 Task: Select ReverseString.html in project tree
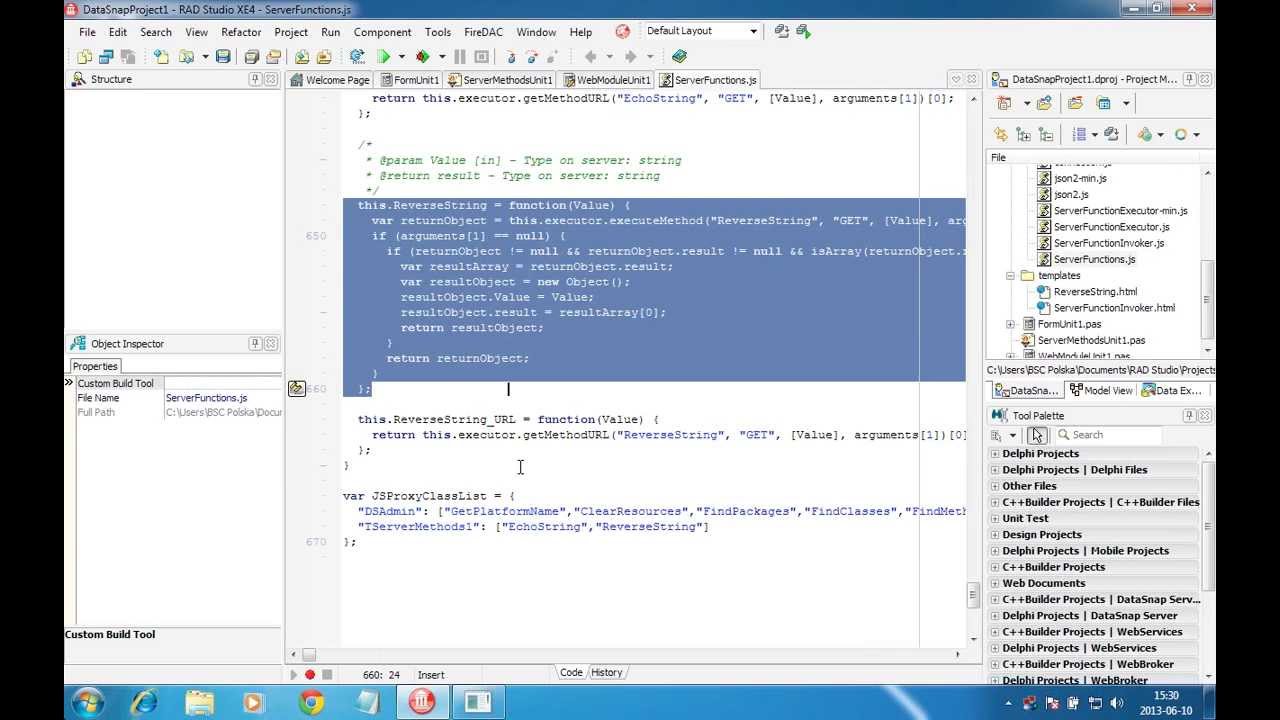[1095, 292]
